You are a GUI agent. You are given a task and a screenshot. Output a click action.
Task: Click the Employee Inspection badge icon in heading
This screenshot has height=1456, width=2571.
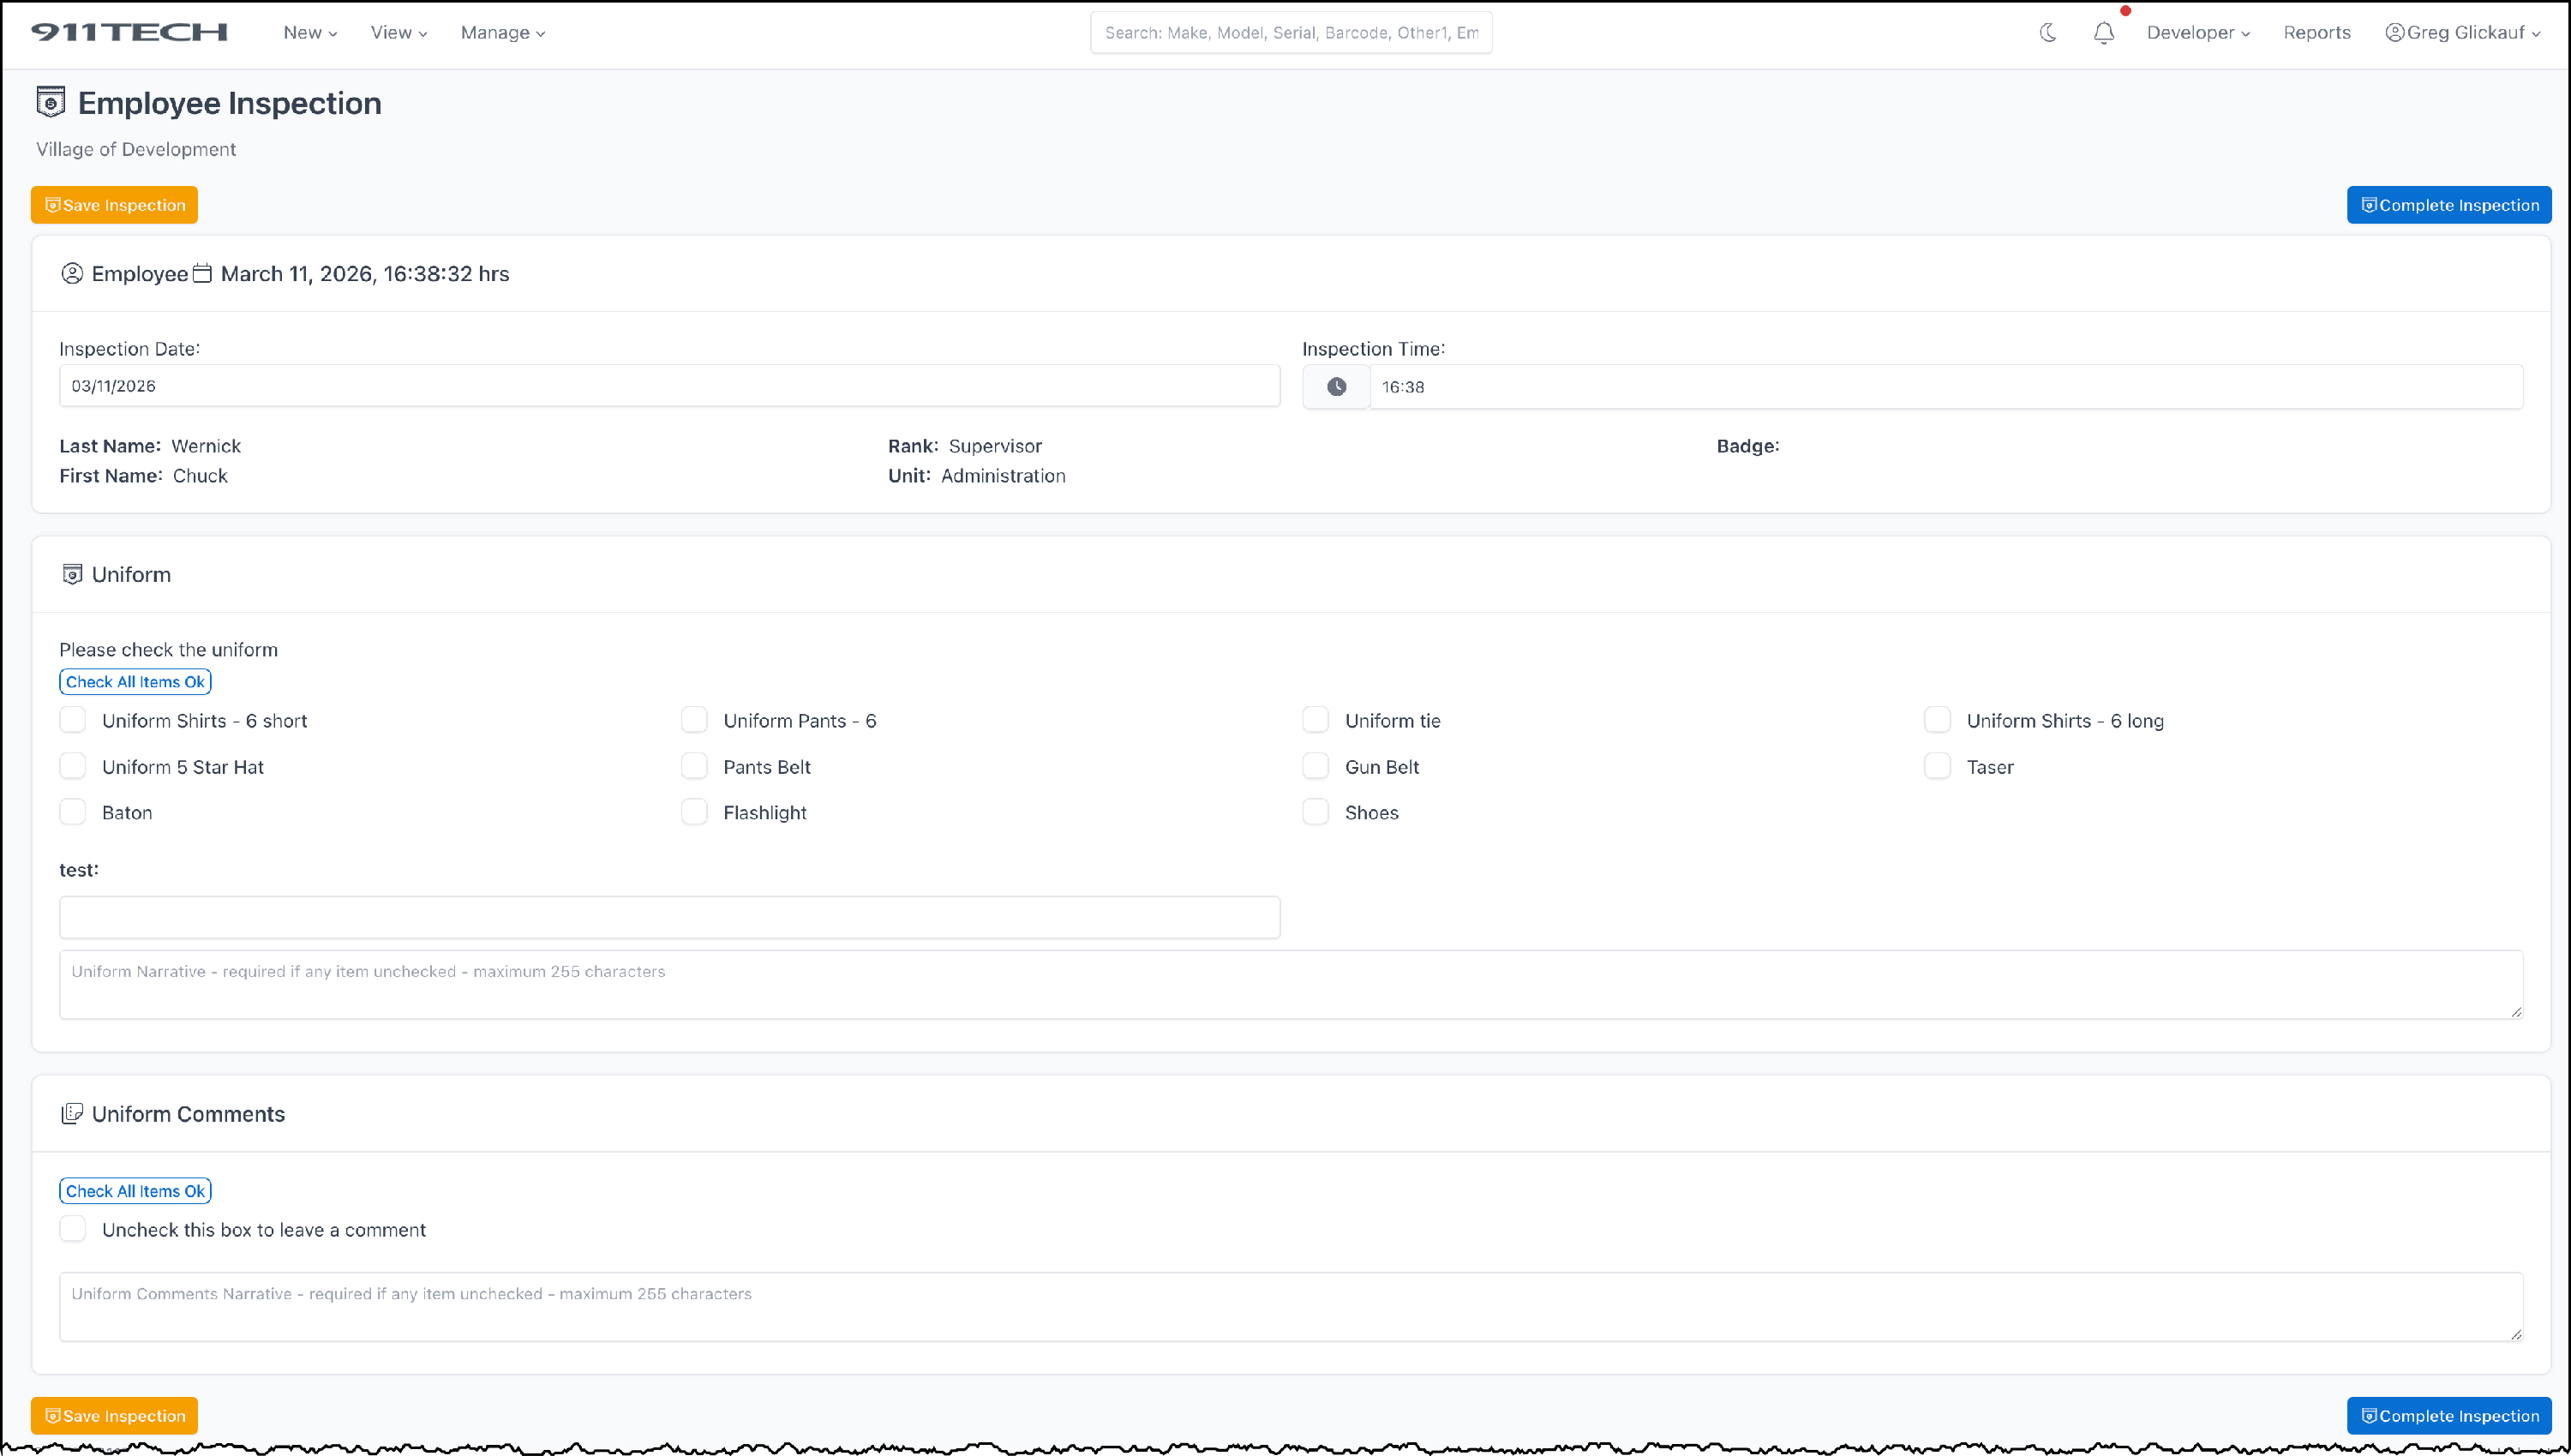click(x=51, y=102)
